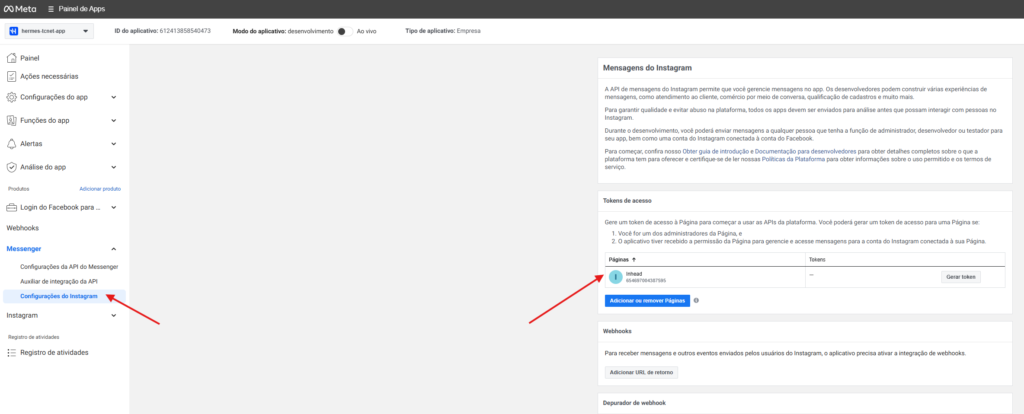
Task: Open the hamburger menu beside Painel de Apps
Action: (52, 9)
